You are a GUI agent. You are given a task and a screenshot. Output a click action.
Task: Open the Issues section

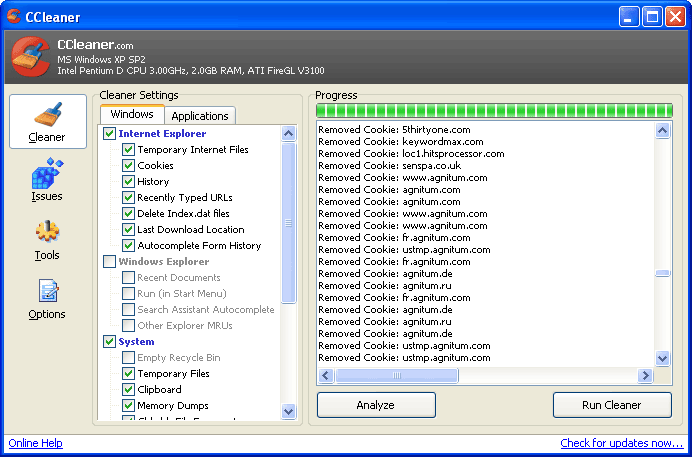pos(47,180)
